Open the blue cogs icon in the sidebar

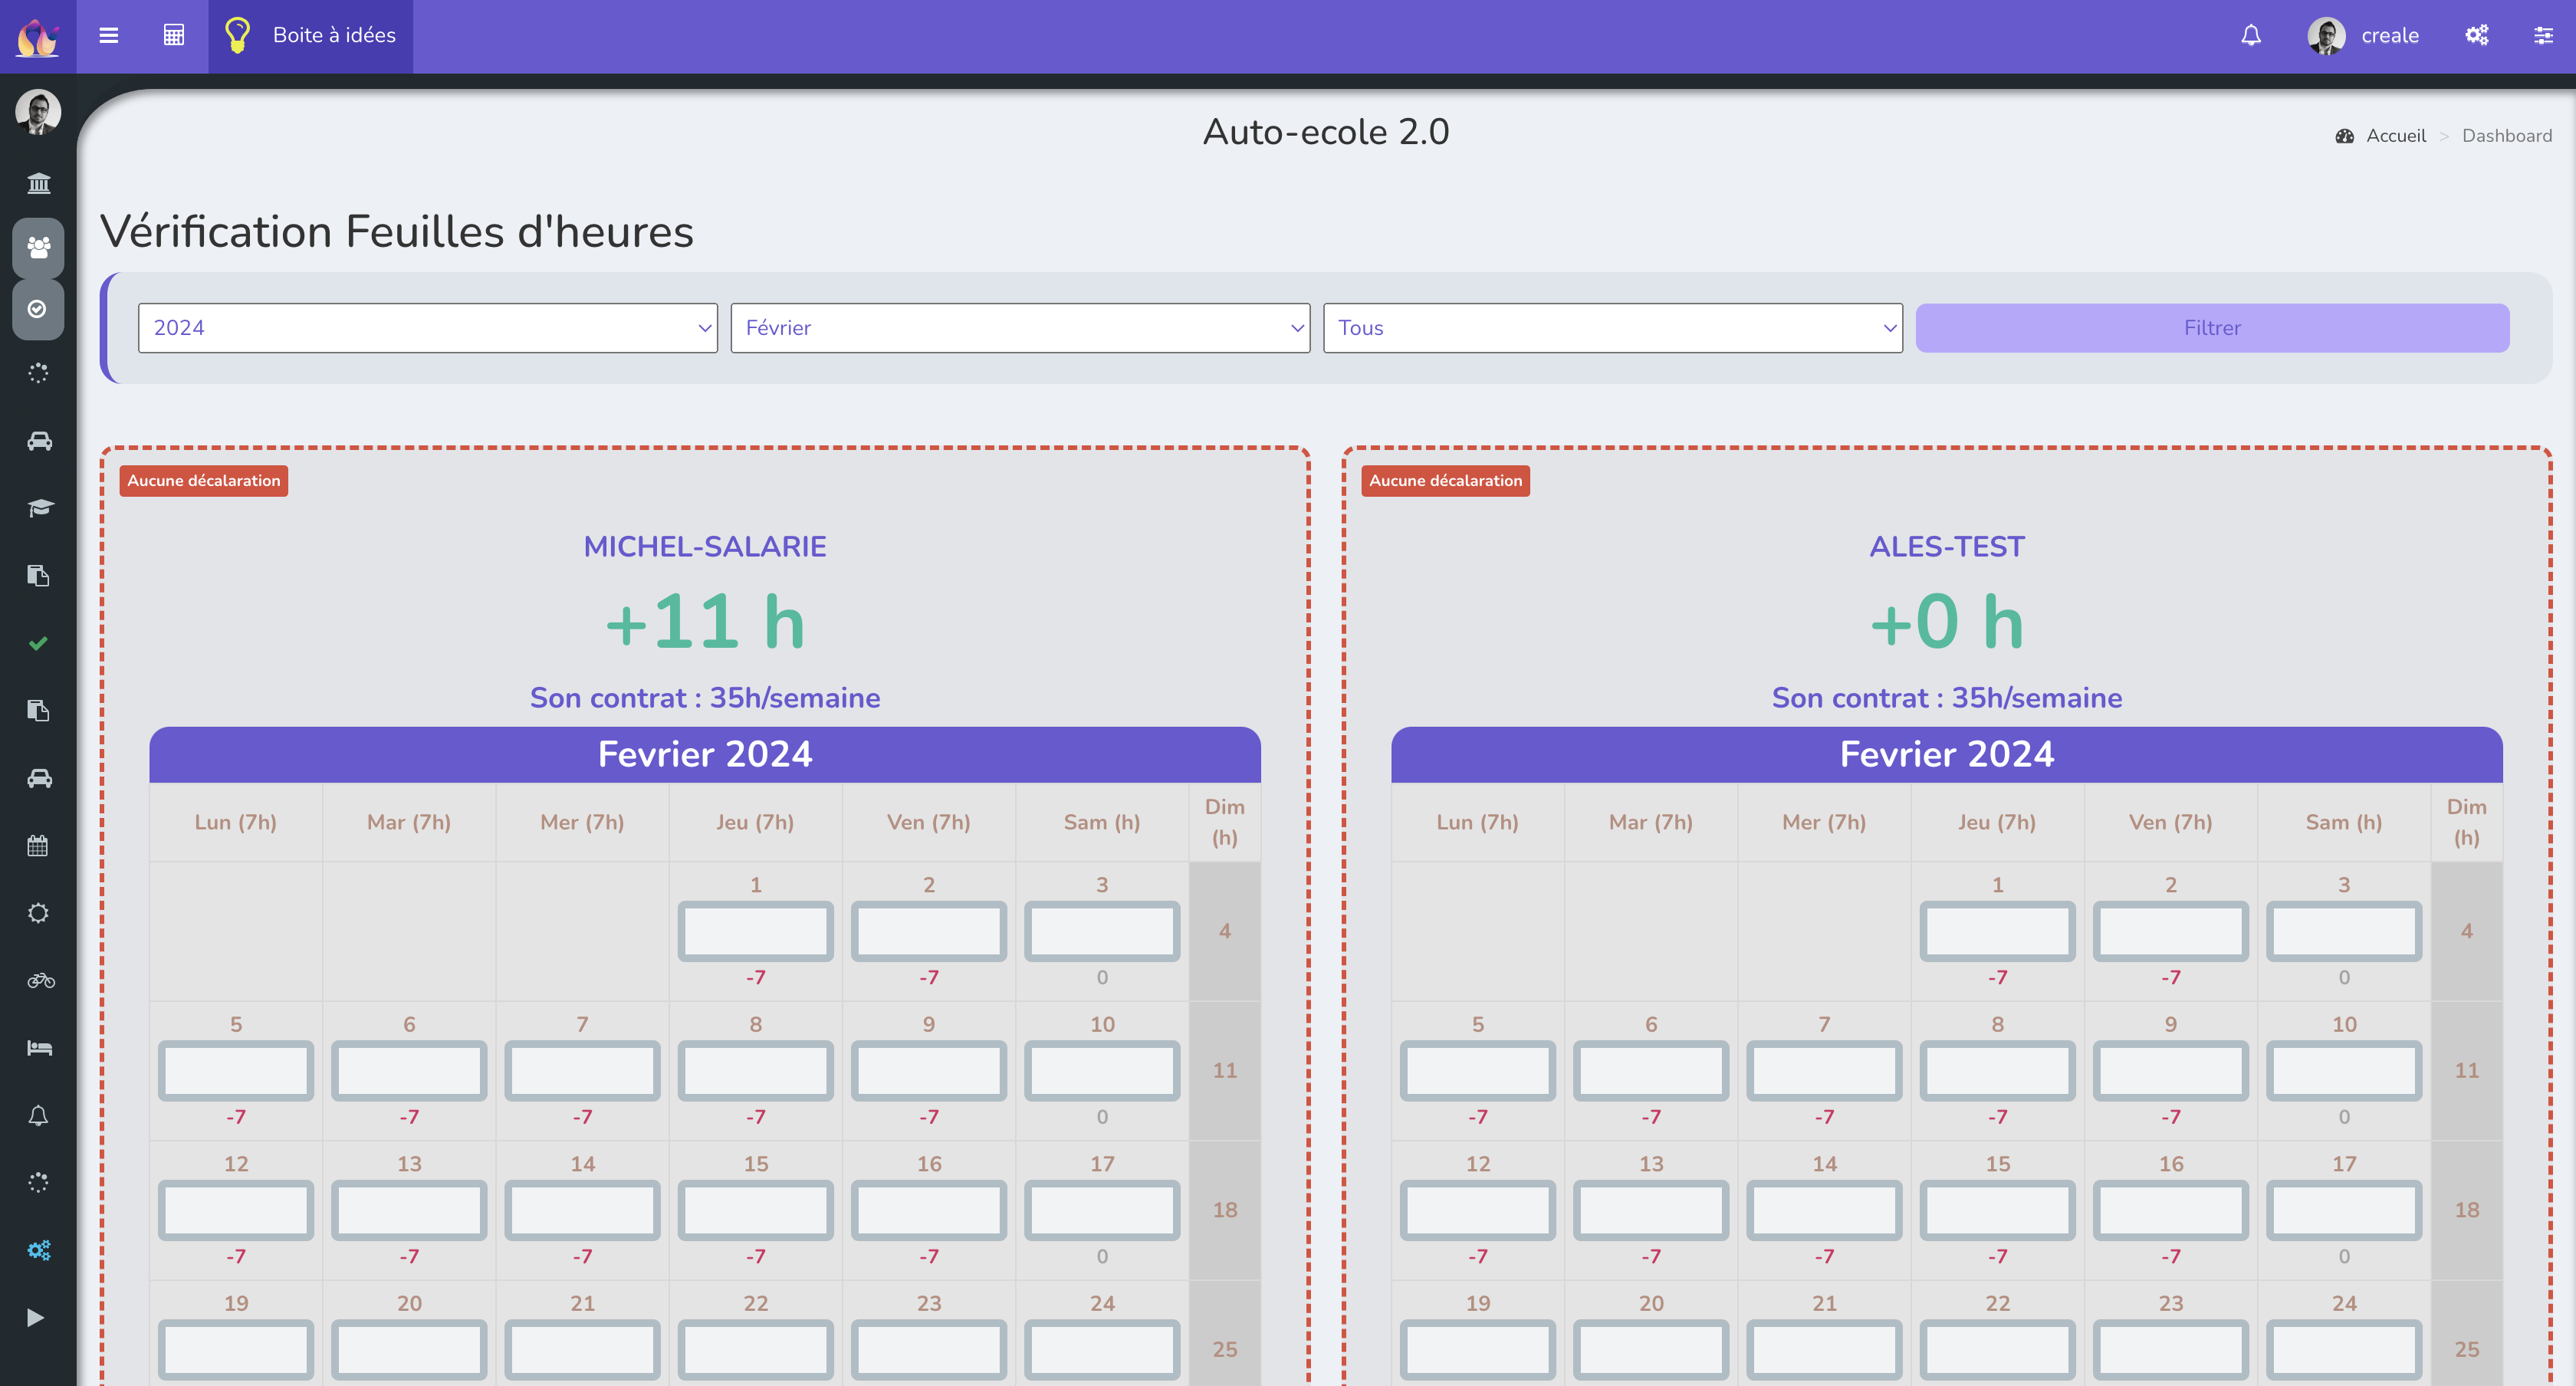(x=38, y=1250)
